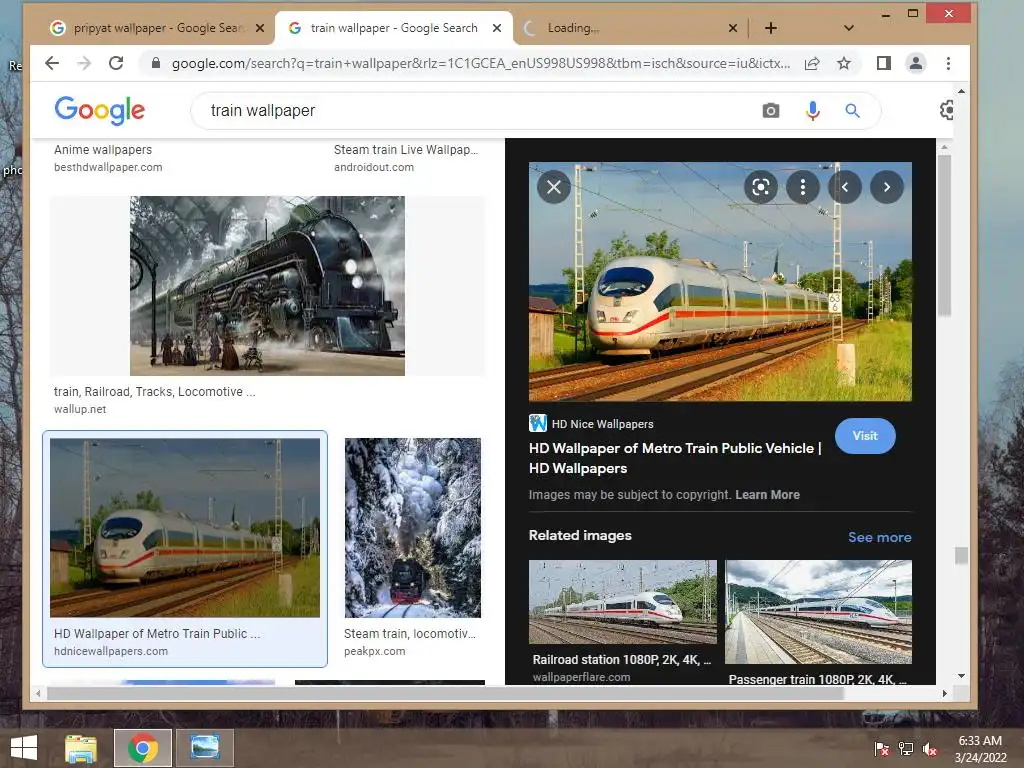Click the hdnicewallpapers.com source text
1024x768 pixels.
(111, 651)
